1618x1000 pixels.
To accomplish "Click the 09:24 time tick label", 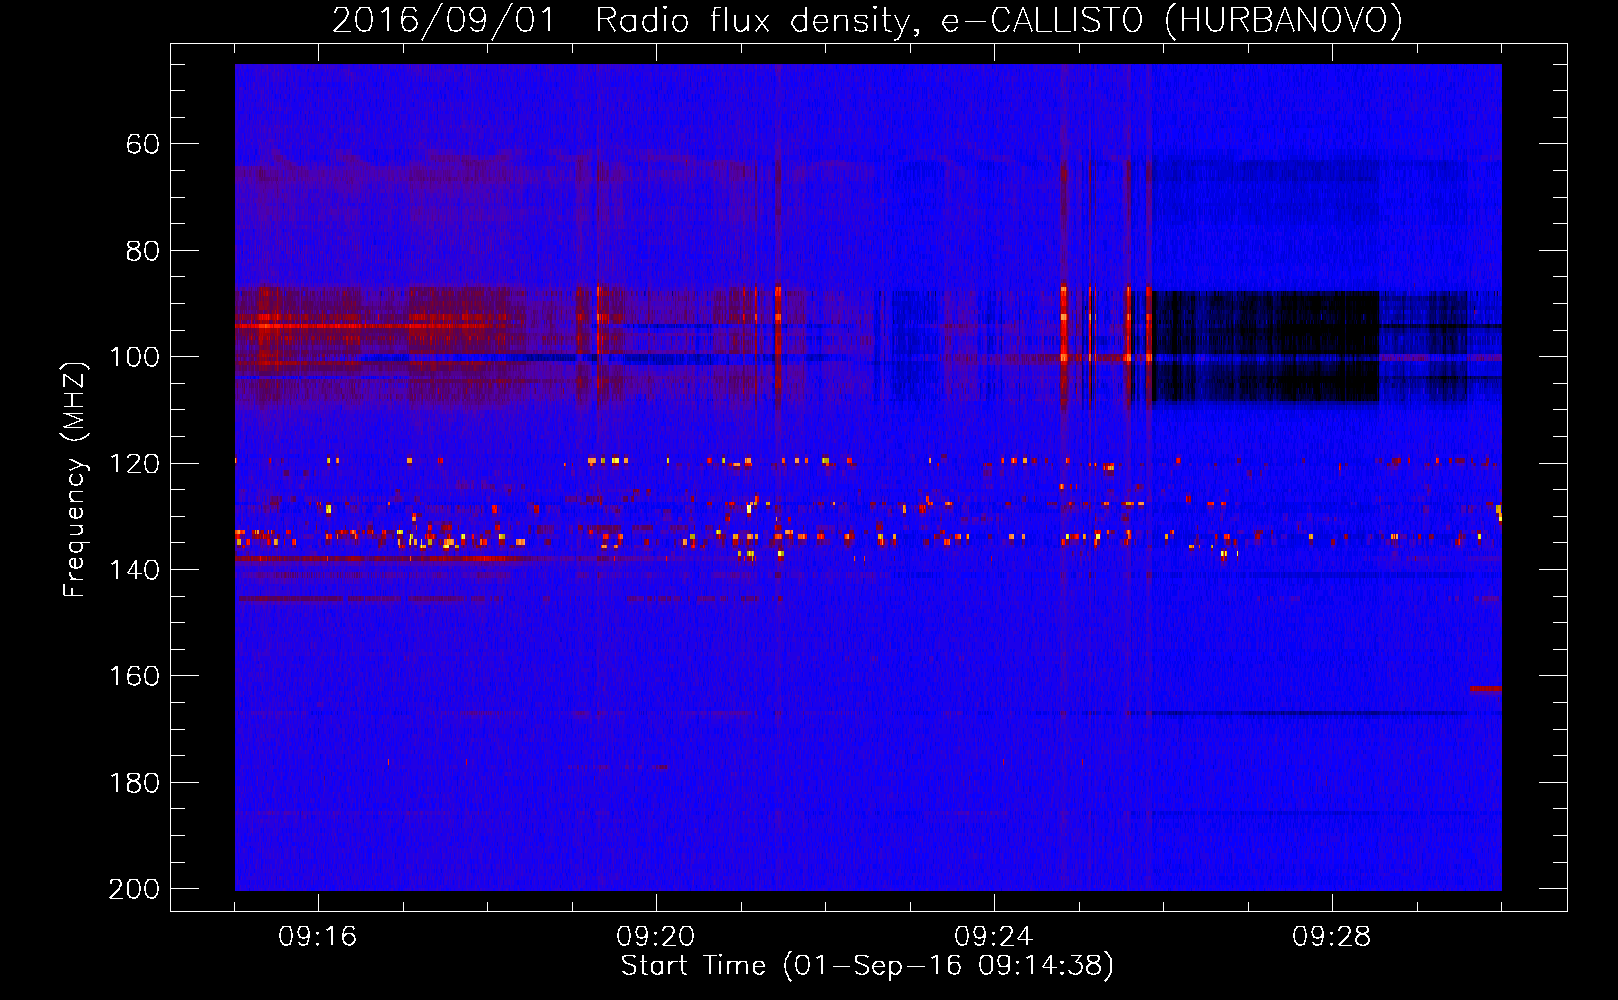I will click(994, 937).
